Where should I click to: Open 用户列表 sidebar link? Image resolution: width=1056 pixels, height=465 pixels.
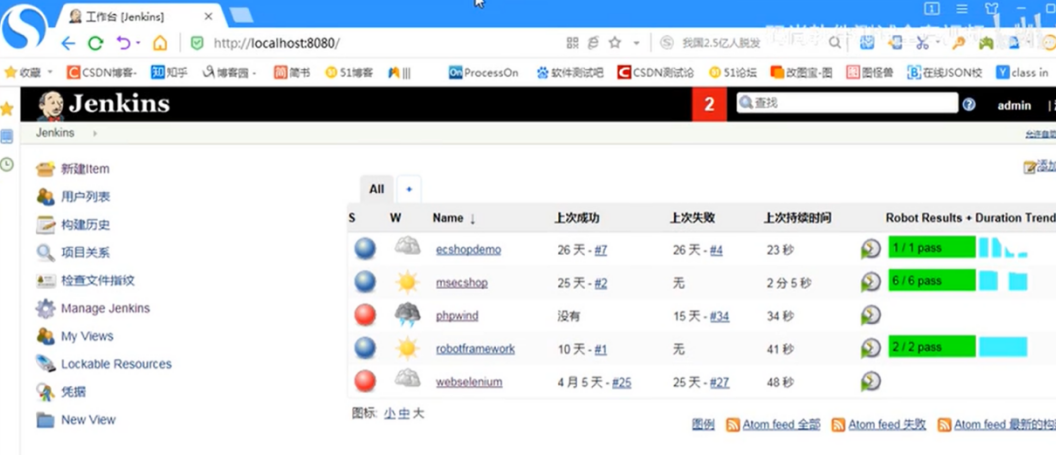86,197
